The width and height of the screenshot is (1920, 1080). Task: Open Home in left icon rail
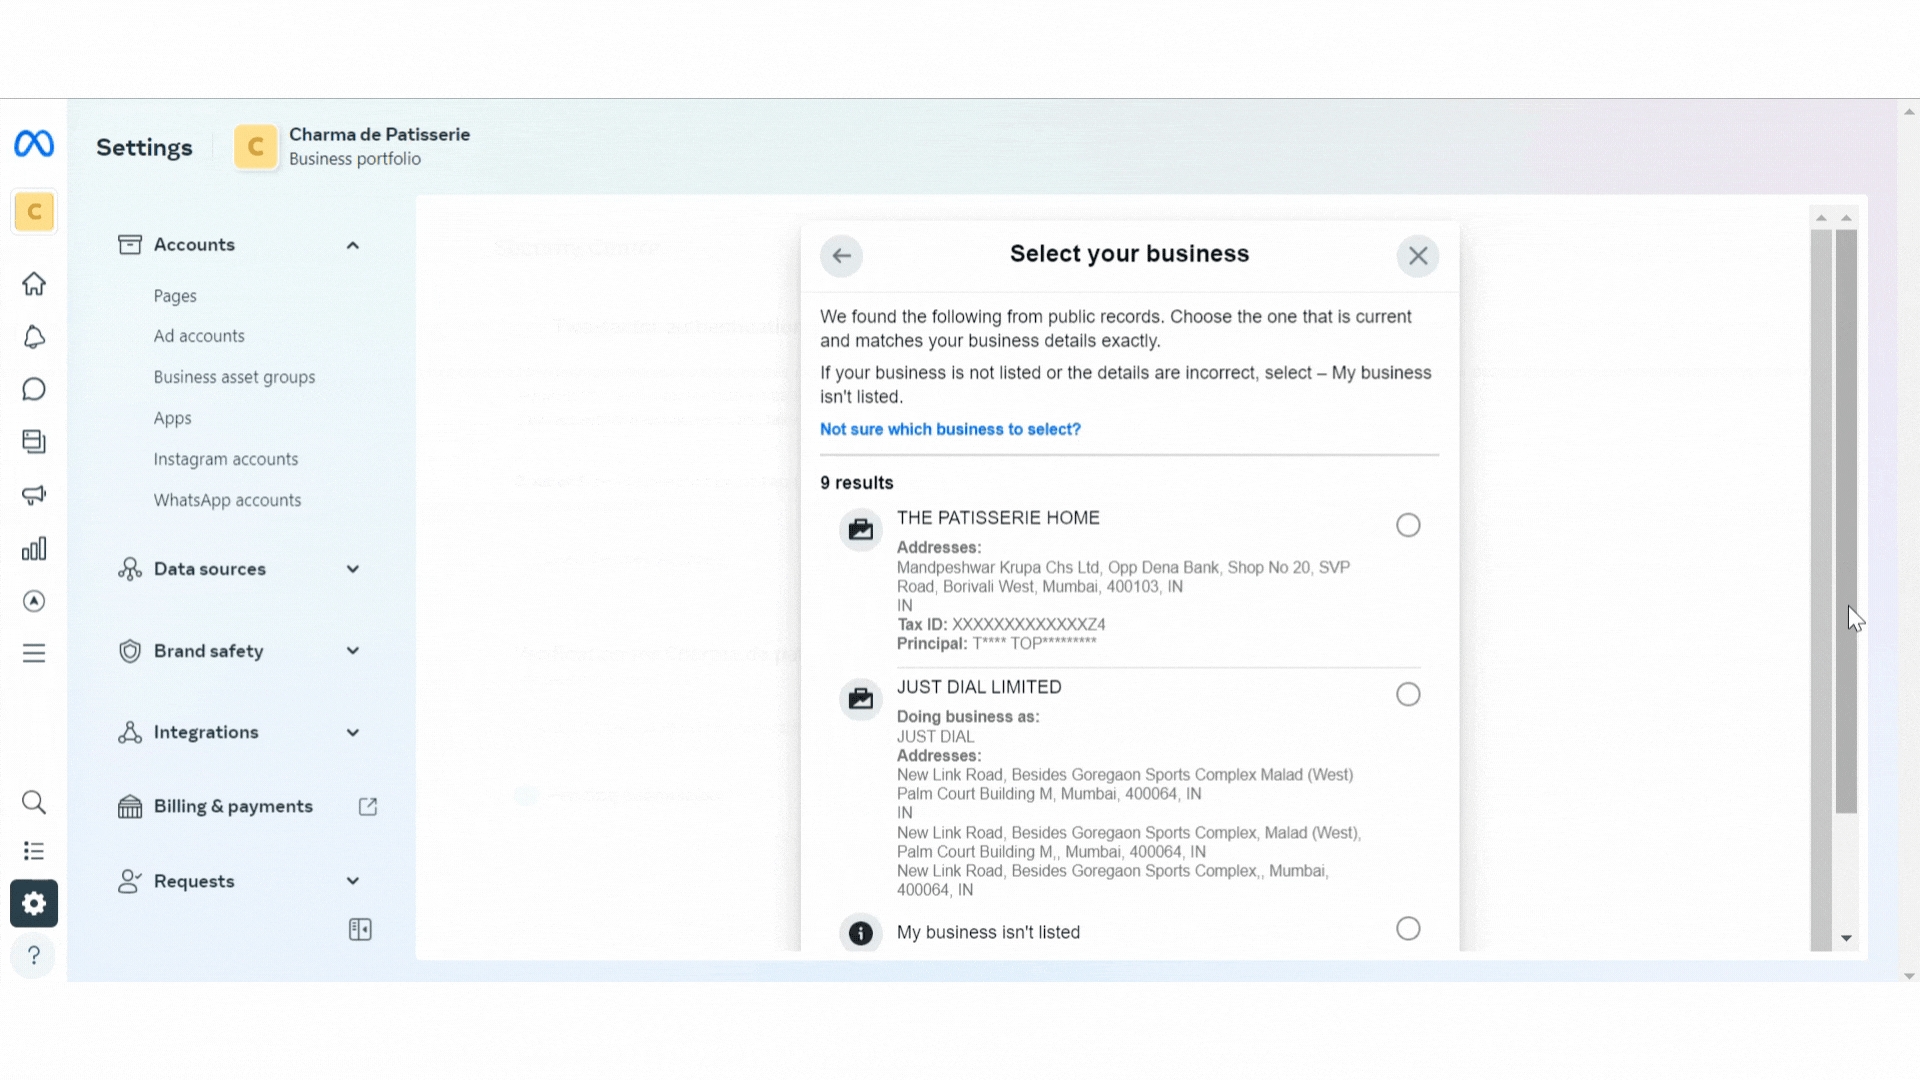(34, 285)
